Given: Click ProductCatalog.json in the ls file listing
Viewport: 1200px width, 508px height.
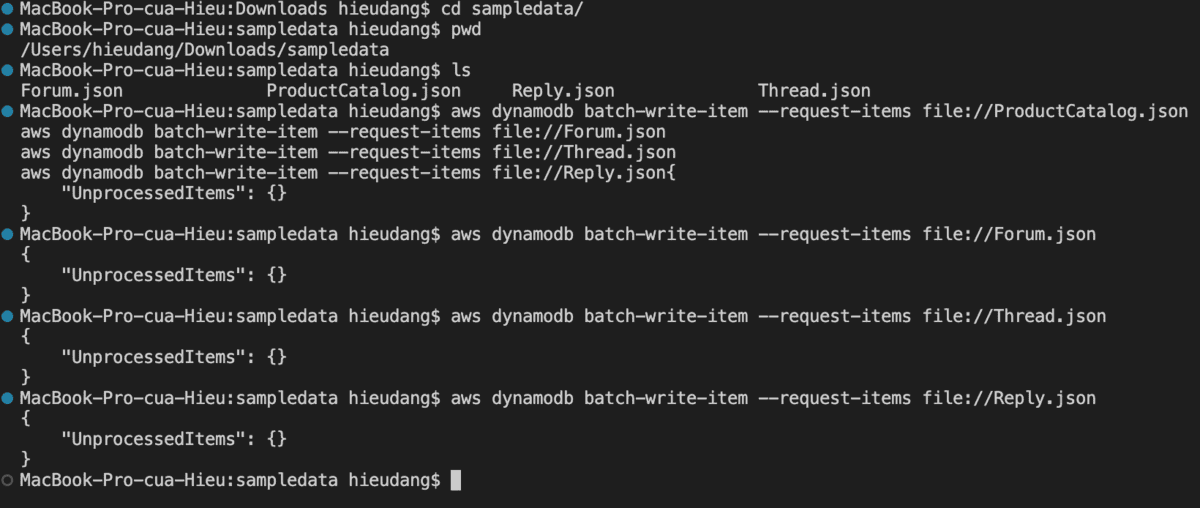Looking at the screenshot, I should (x=363, y=91).
